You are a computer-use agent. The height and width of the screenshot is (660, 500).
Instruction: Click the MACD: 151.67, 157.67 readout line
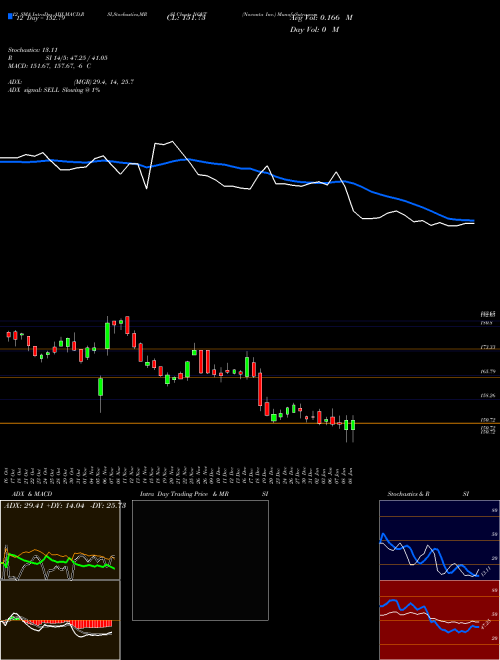[49, 66]
